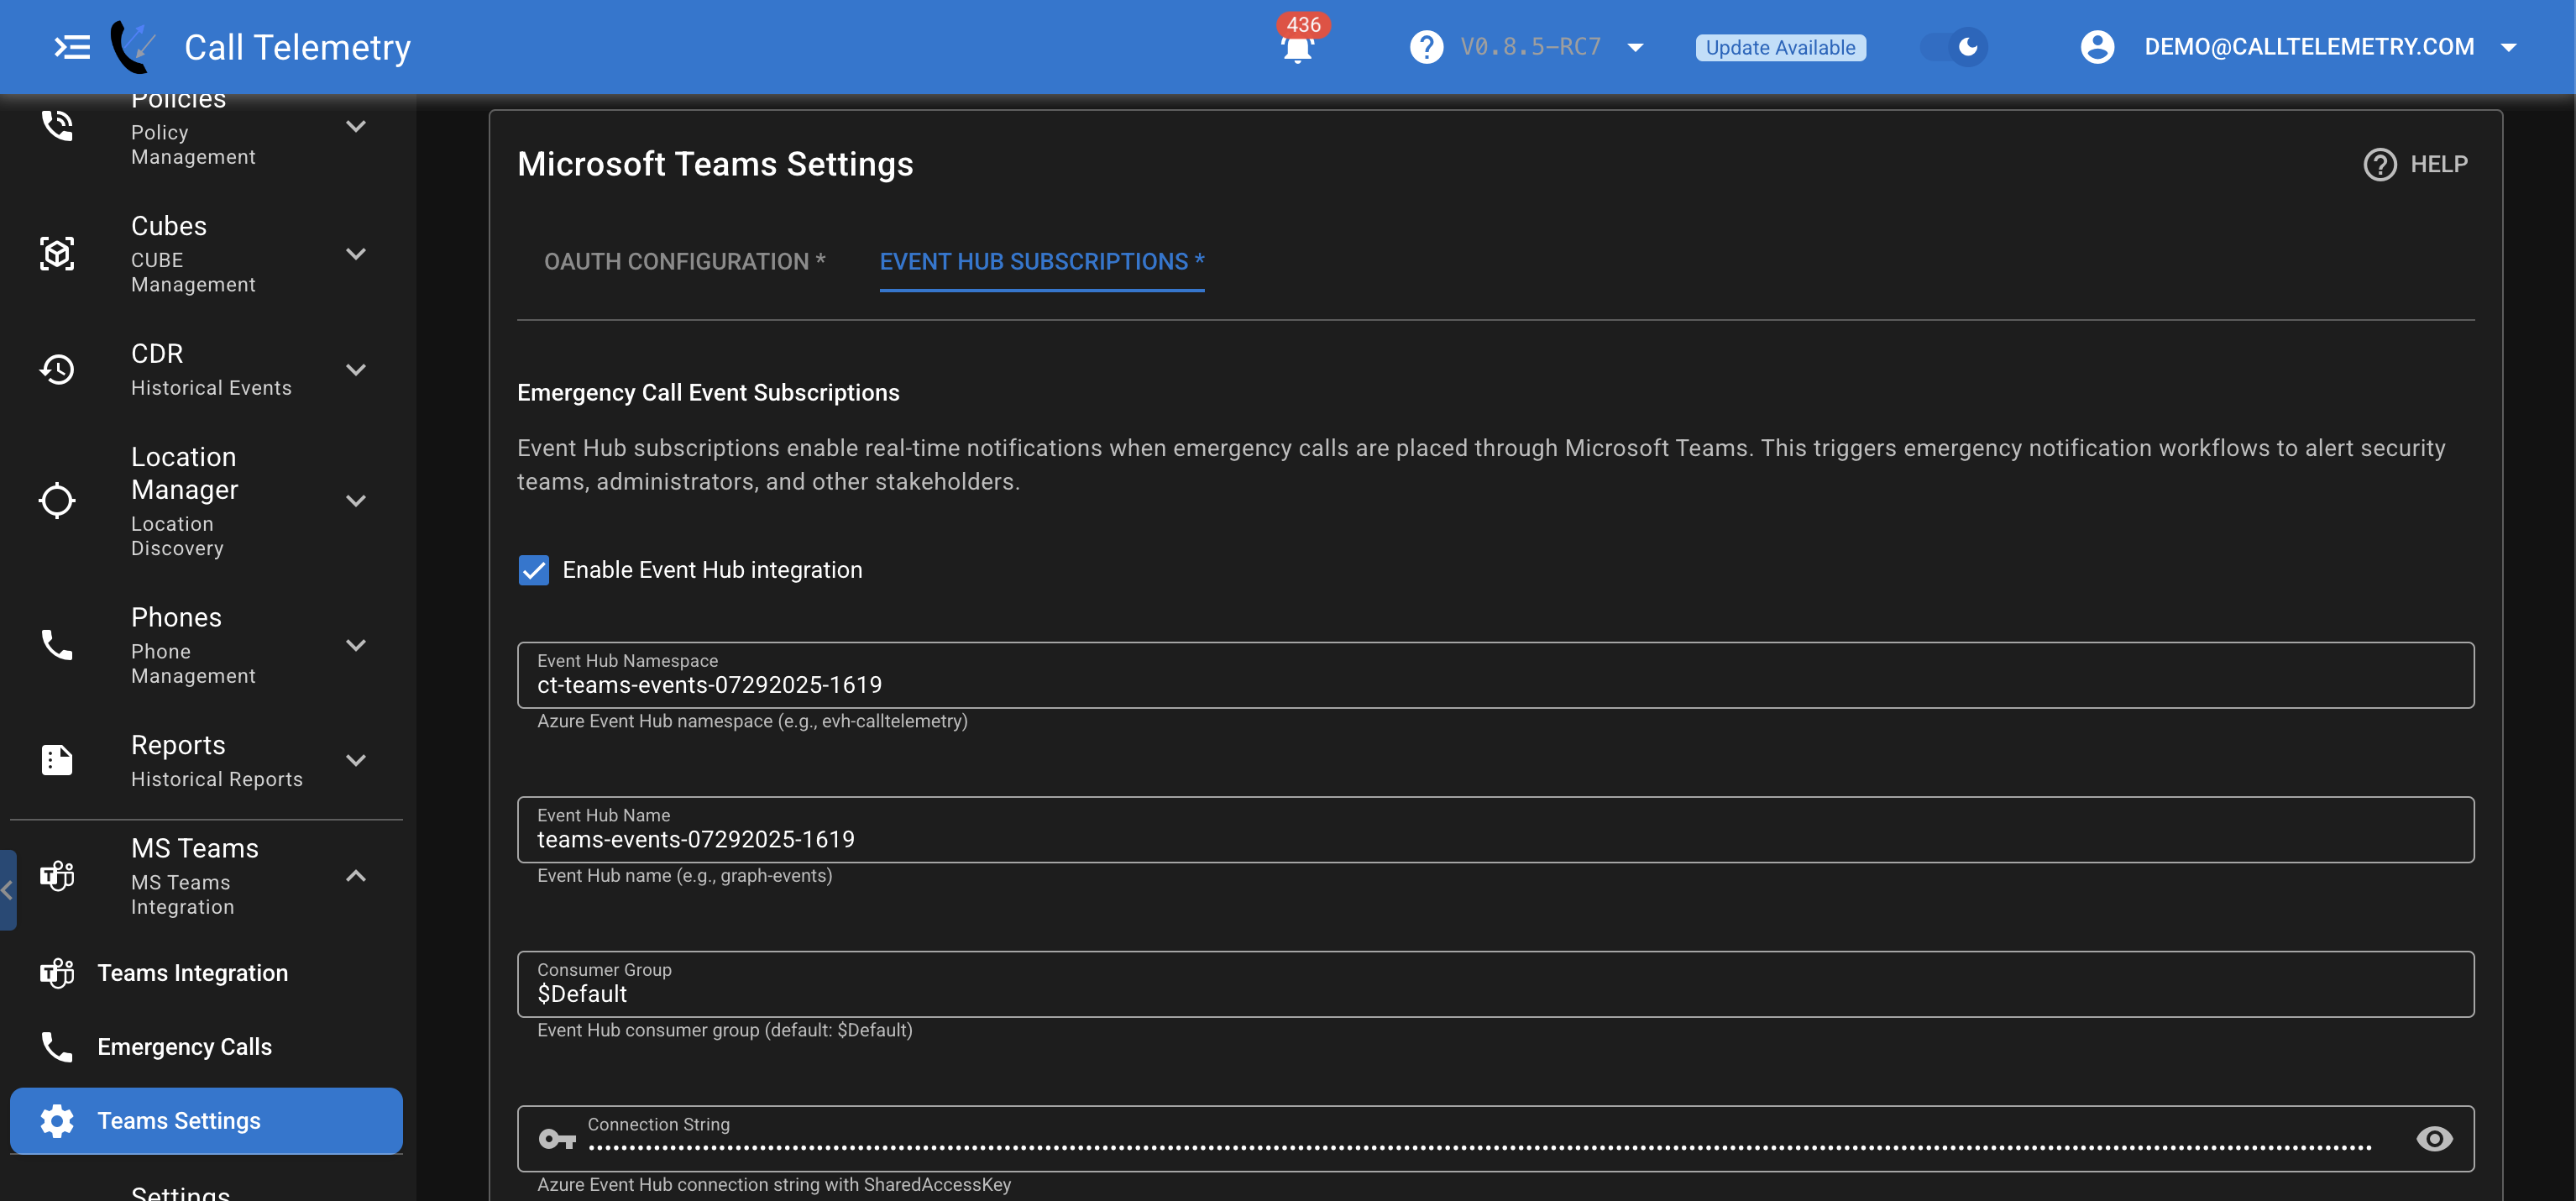2576x1201 pixels.
Task: Select Event Hub Subscriptions tab
Action: pyautogui.click(x=1042, y=262)
